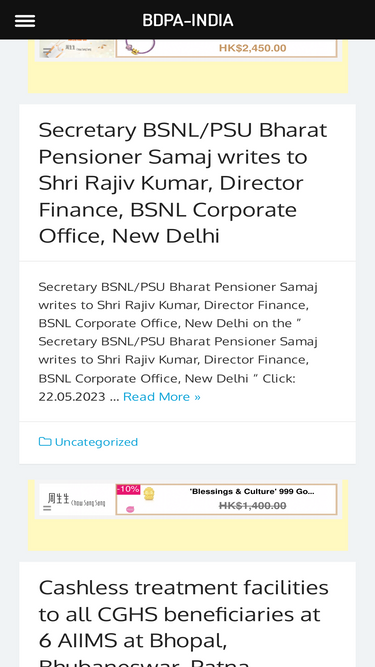Open the Uncategorized category link
The width and height of the screenshot is (375, 667).
[96, 442]
